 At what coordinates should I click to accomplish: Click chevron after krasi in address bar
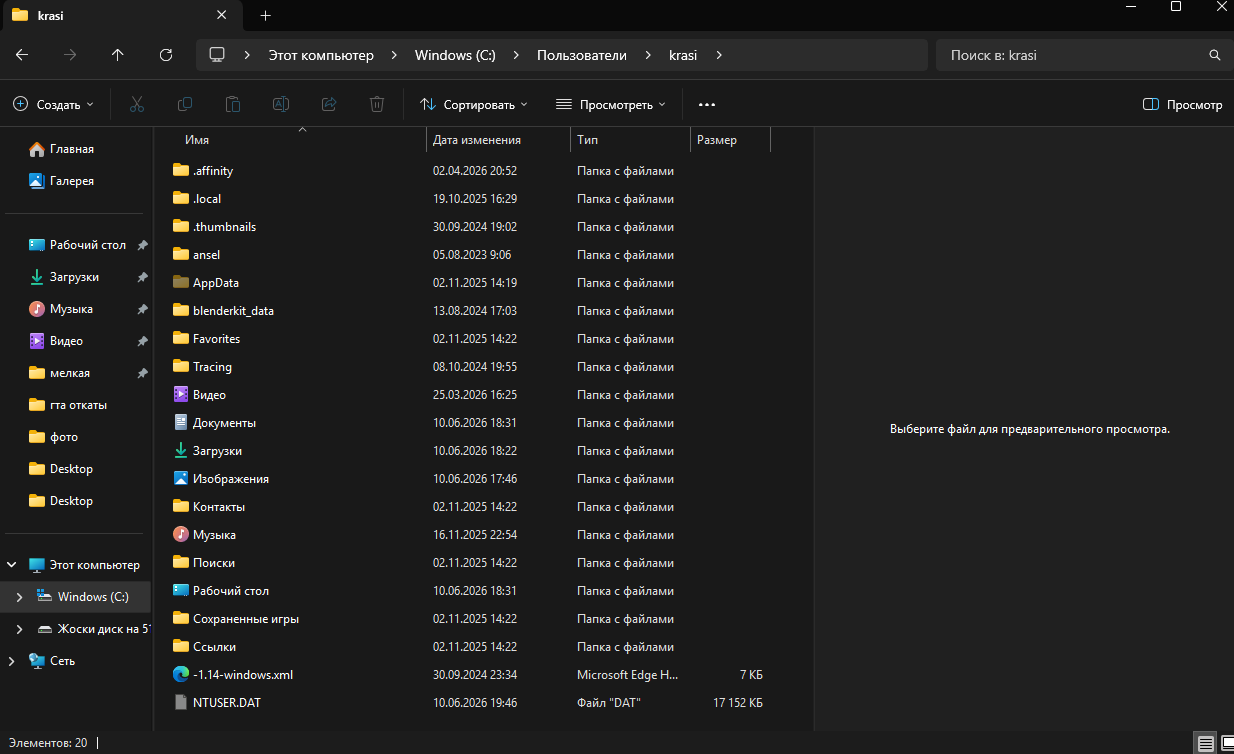click(718, 55)
